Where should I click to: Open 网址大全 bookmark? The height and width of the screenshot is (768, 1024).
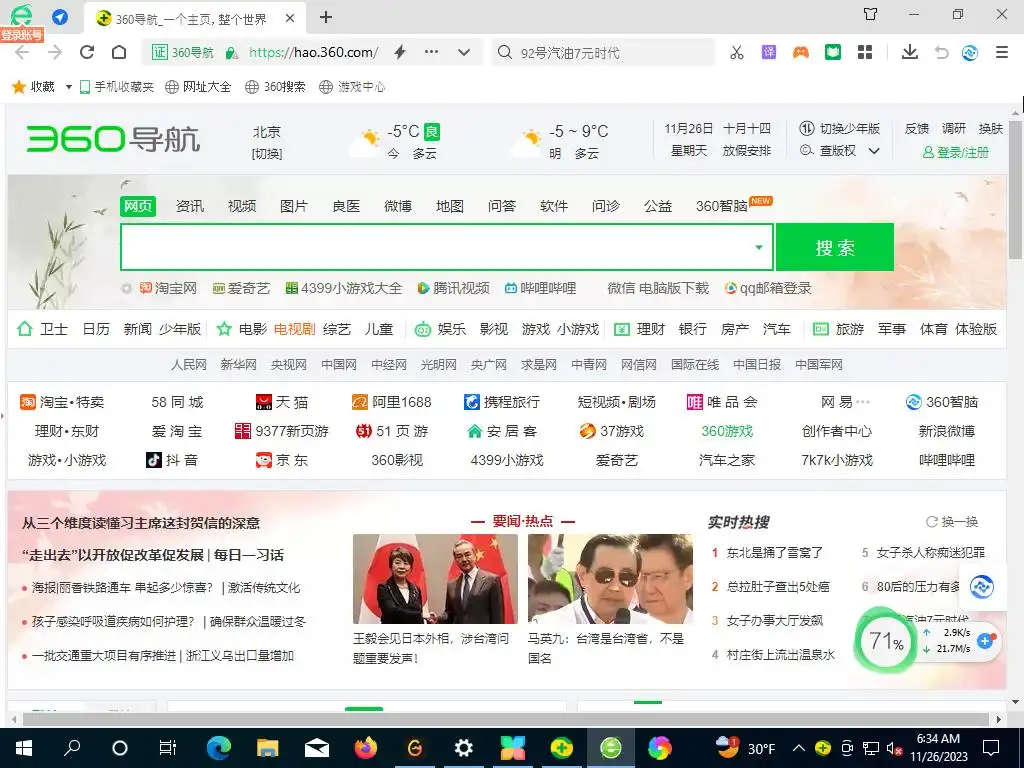pos(198,86)
